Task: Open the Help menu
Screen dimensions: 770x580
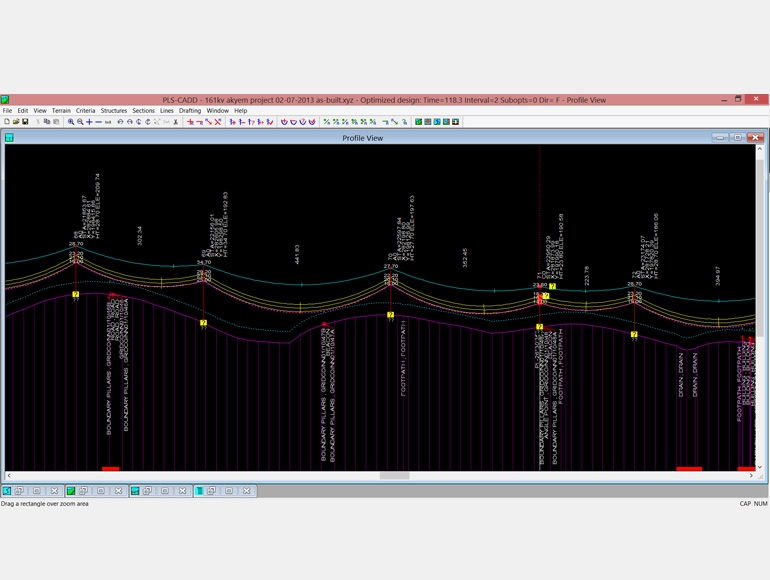Action: [x=241, y=110]
